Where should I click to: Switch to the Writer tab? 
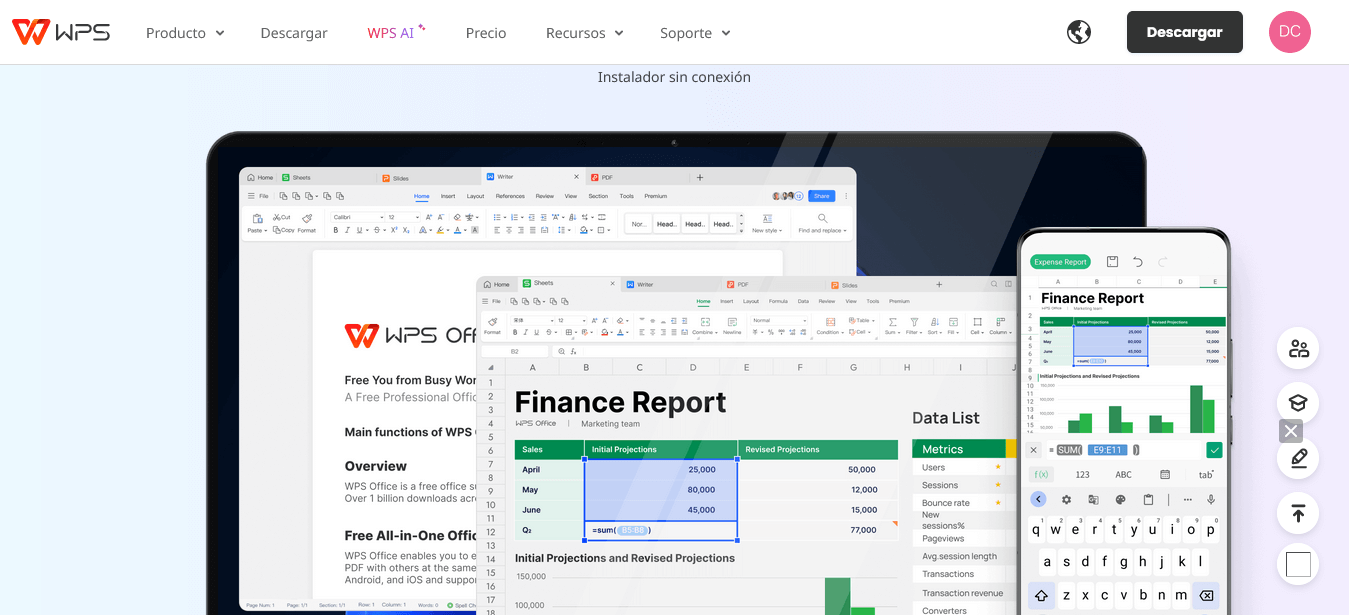point(640,283)
